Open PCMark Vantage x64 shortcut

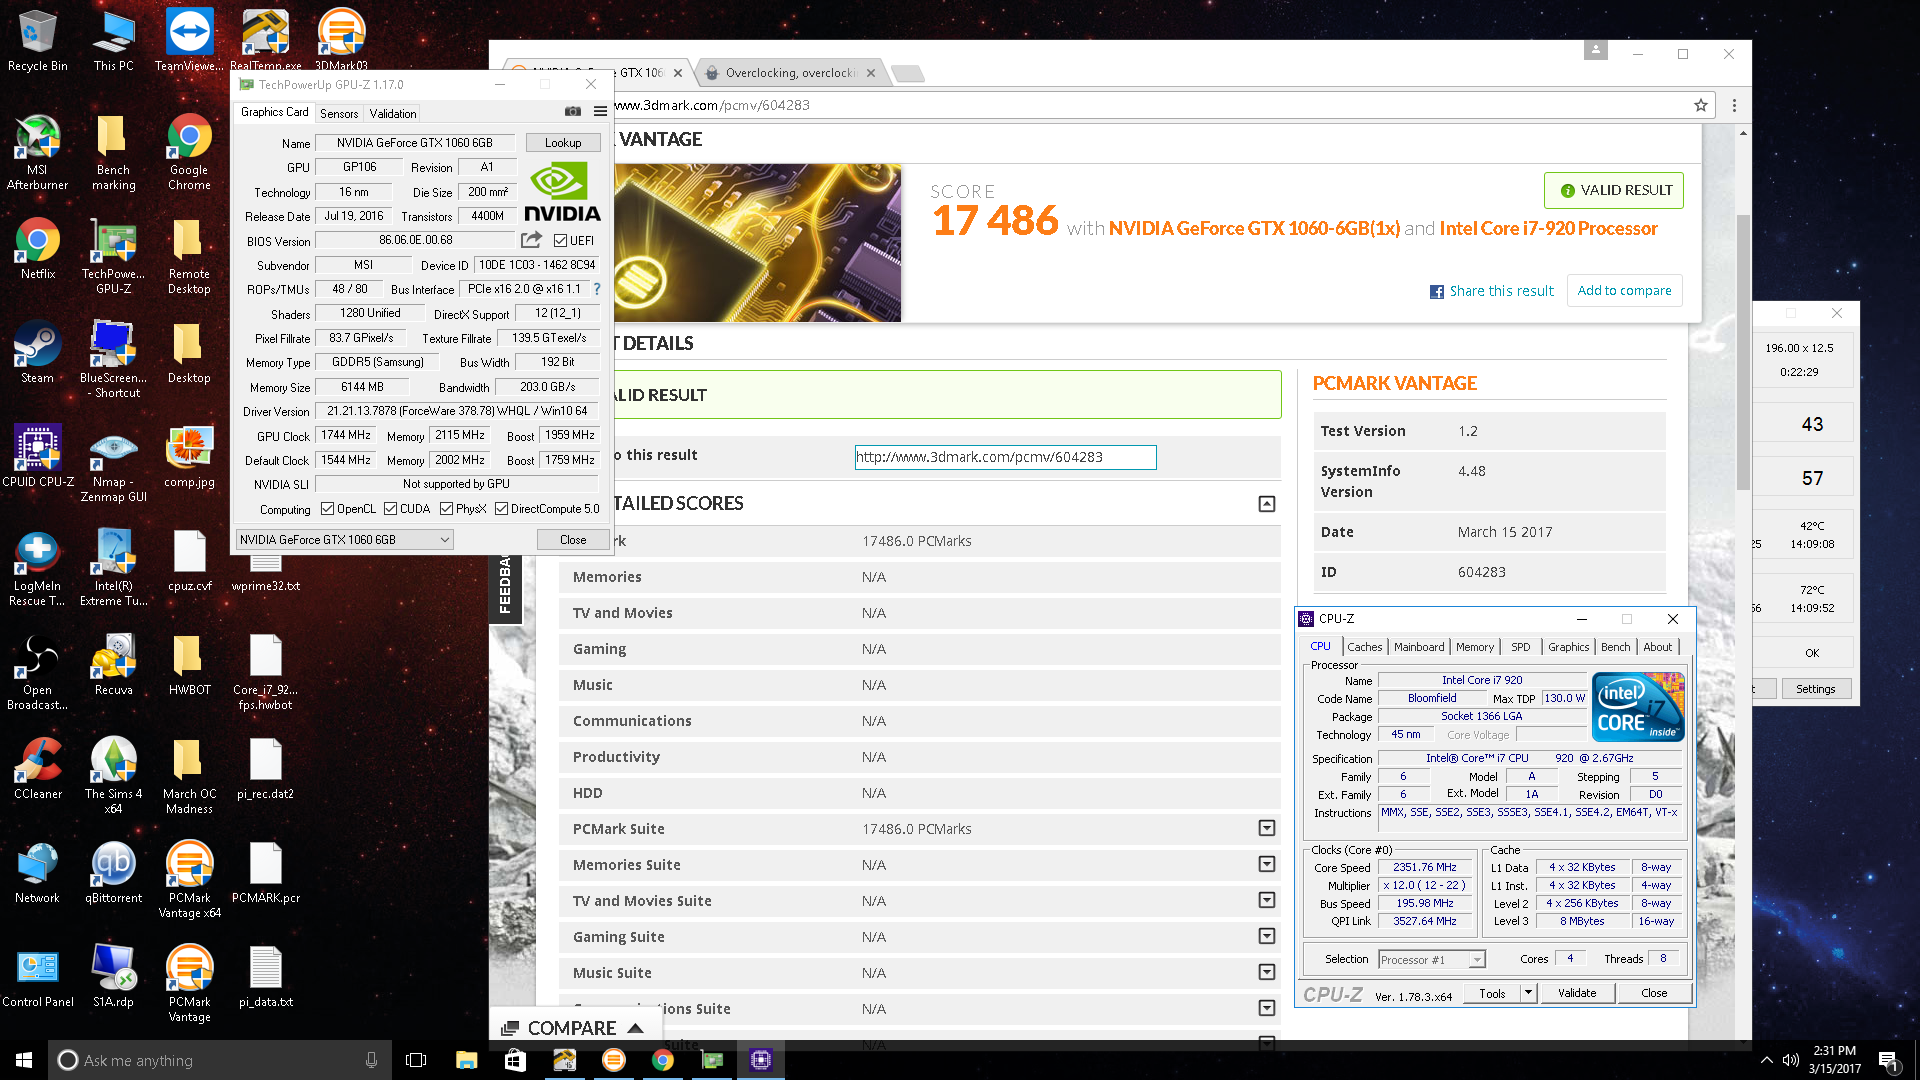(189, 880)
